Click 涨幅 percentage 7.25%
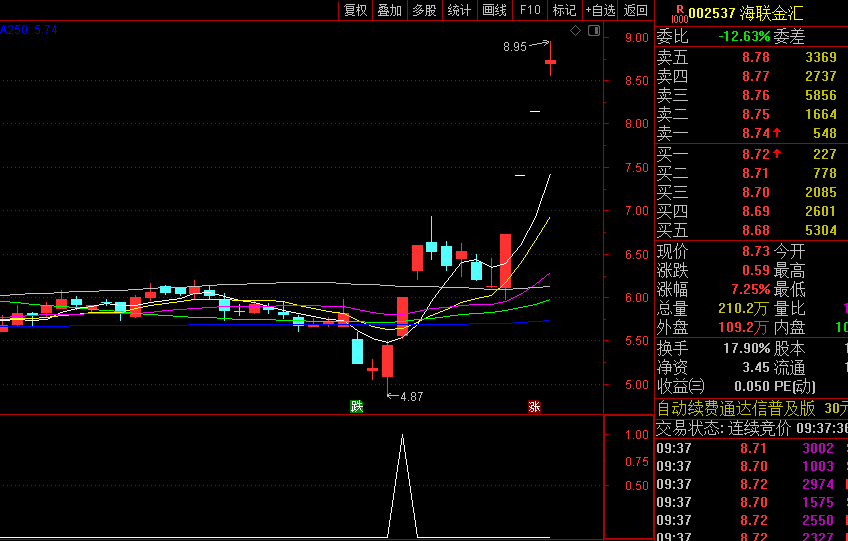The height and width of the screenshot is (541, 848). pyautogui.click(x=751, y=289)
